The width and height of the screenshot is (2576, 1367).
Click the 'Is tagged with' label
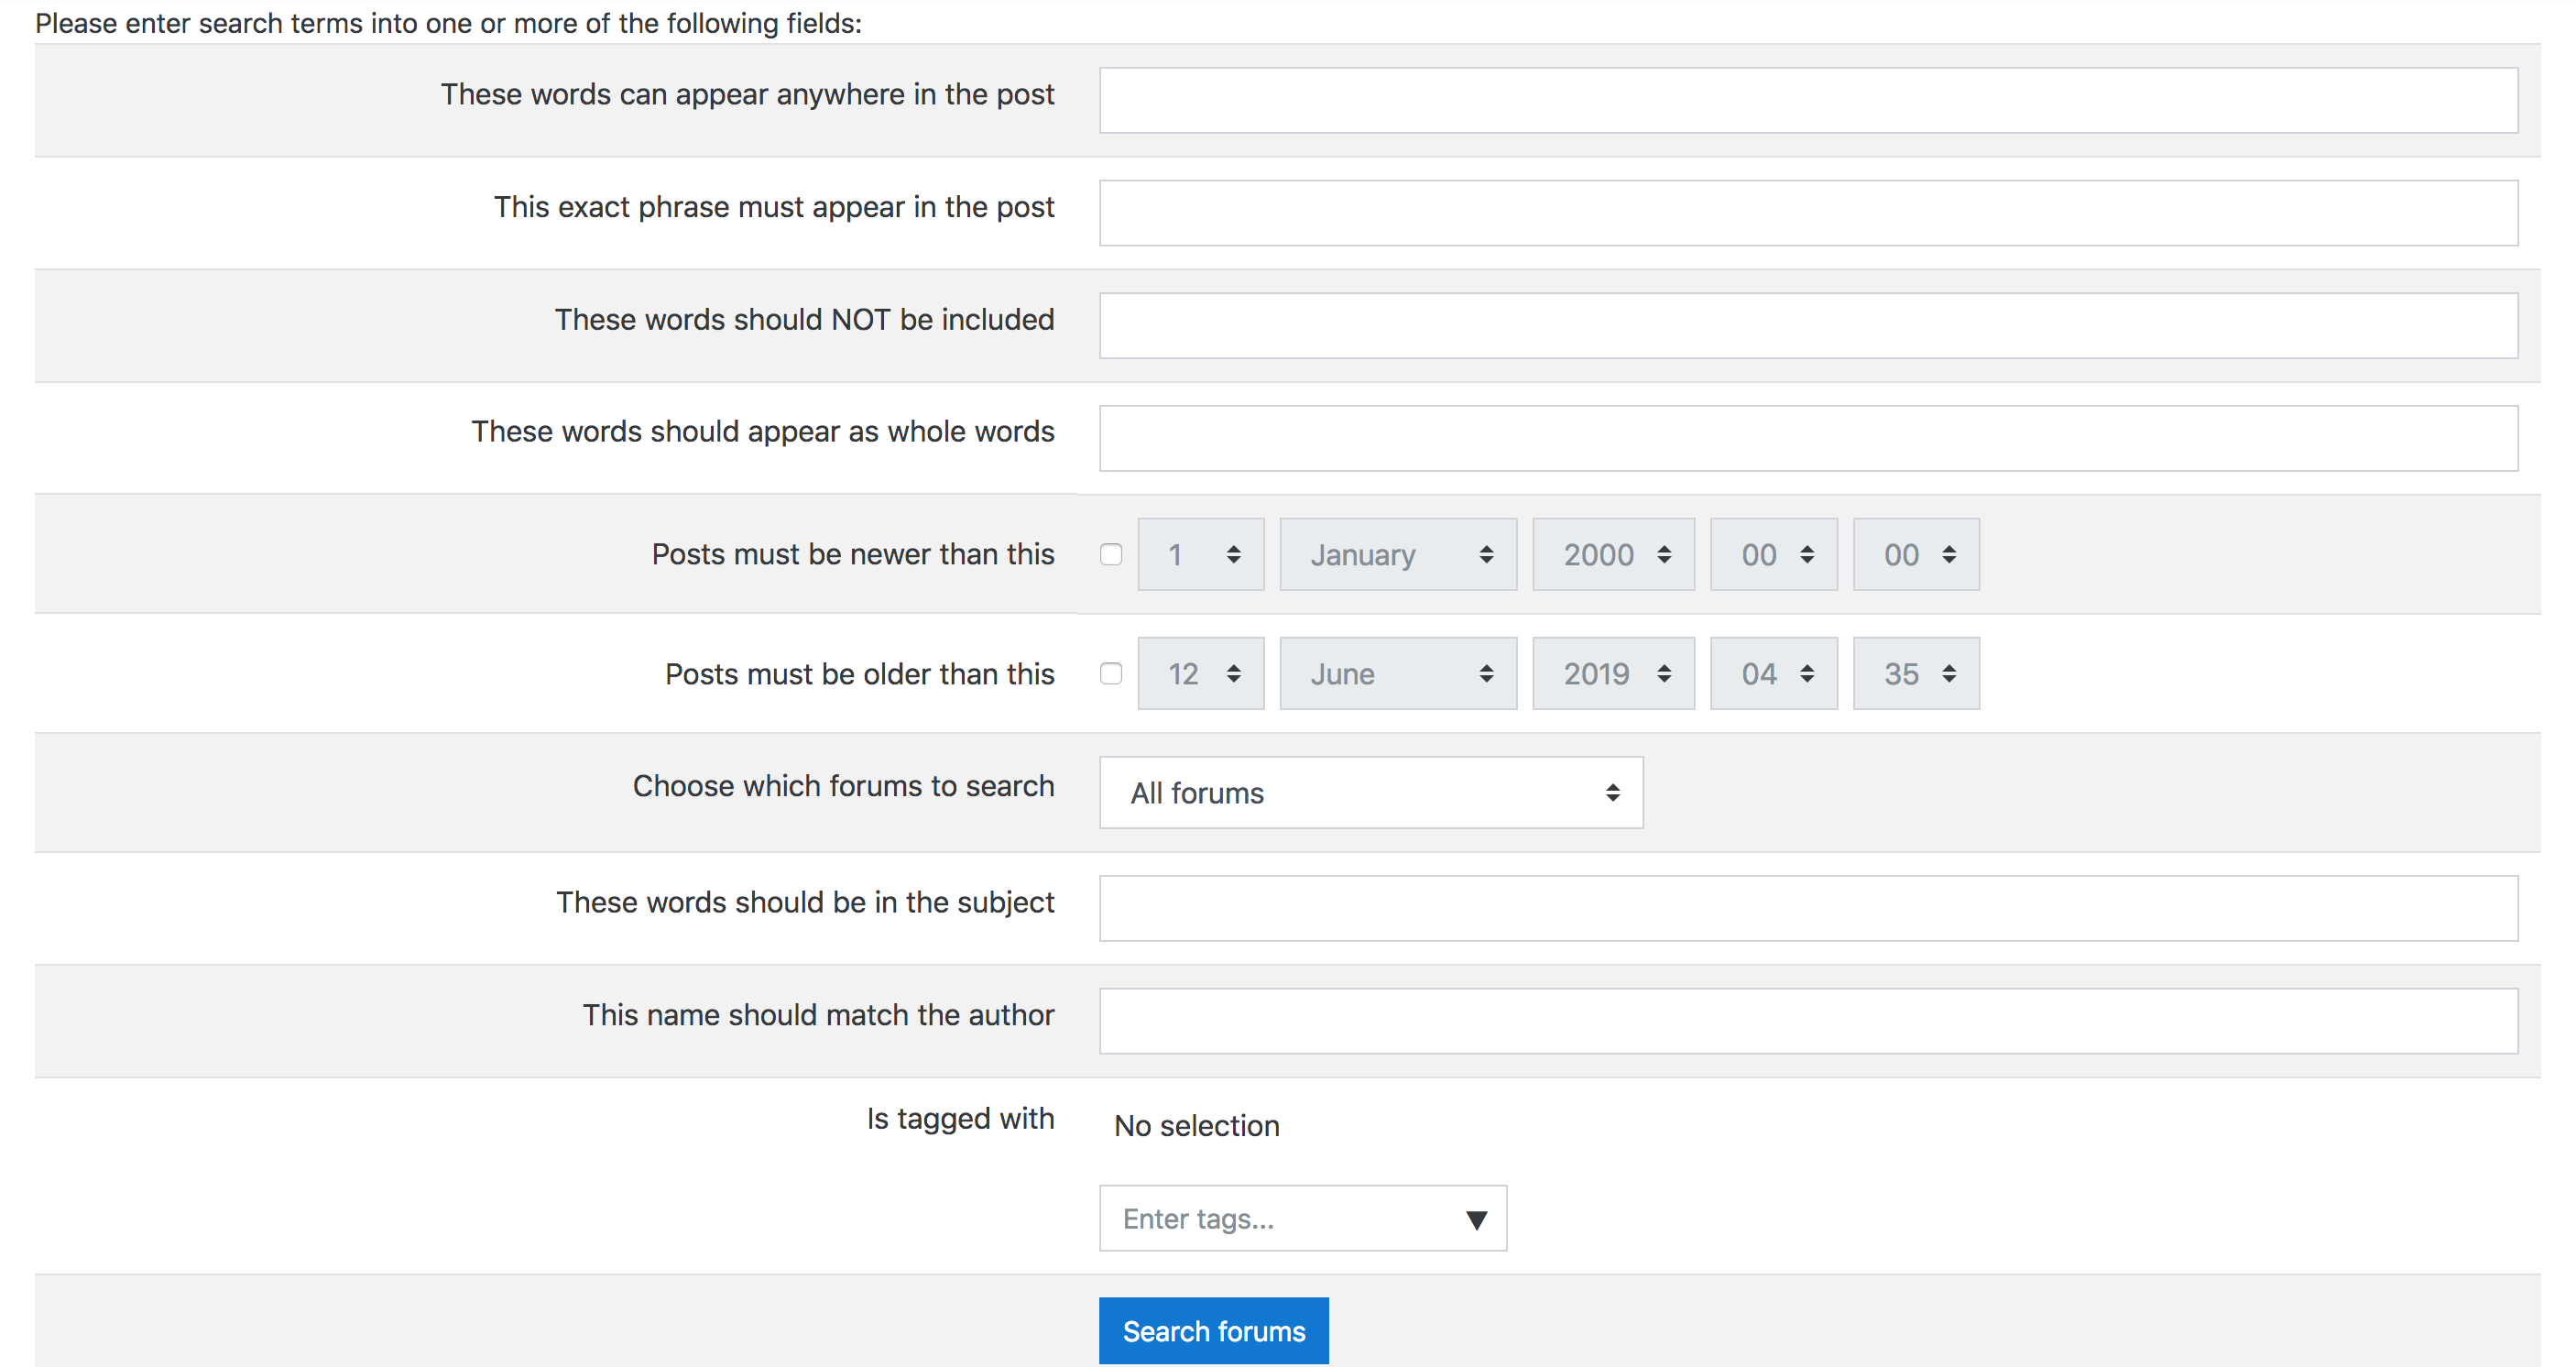[x=960, y=1118]
